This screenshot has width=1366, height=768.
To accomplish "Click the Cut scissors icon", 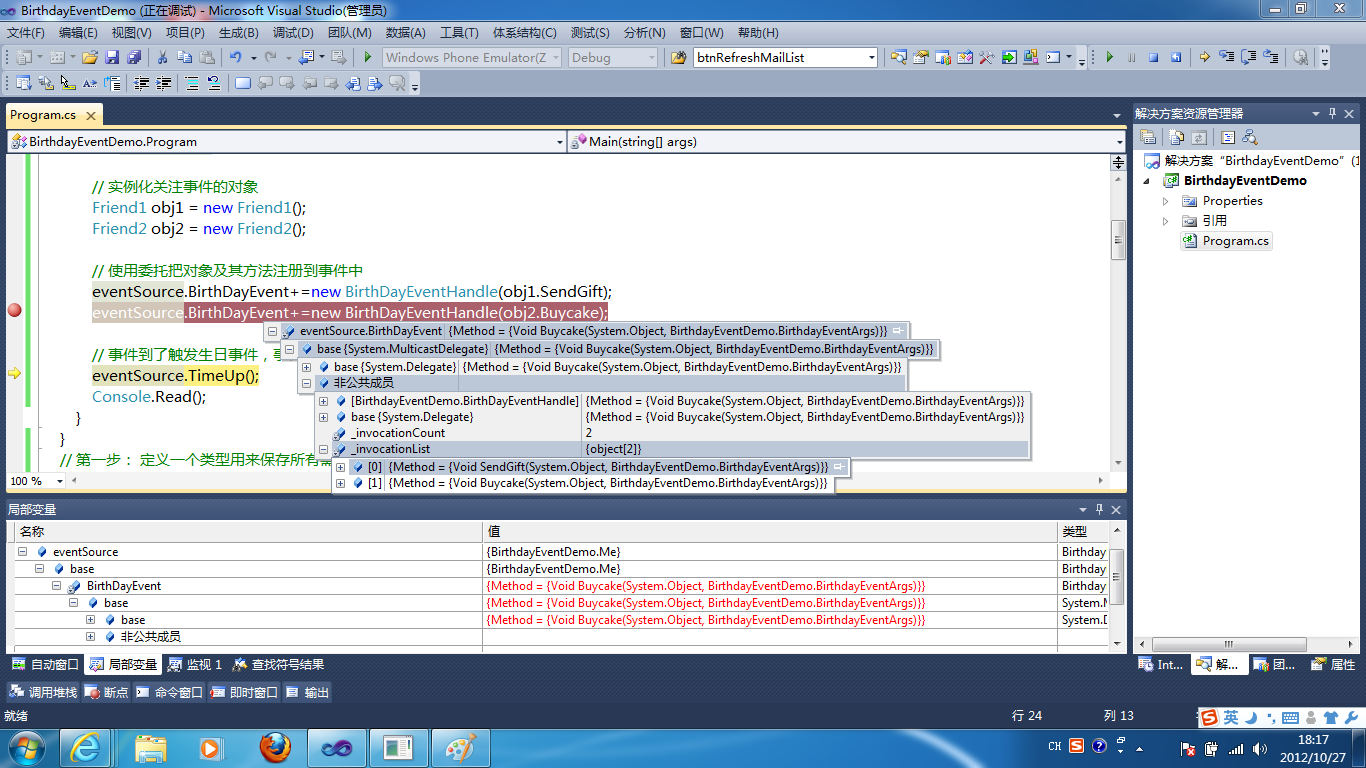I will click(162, 58).
